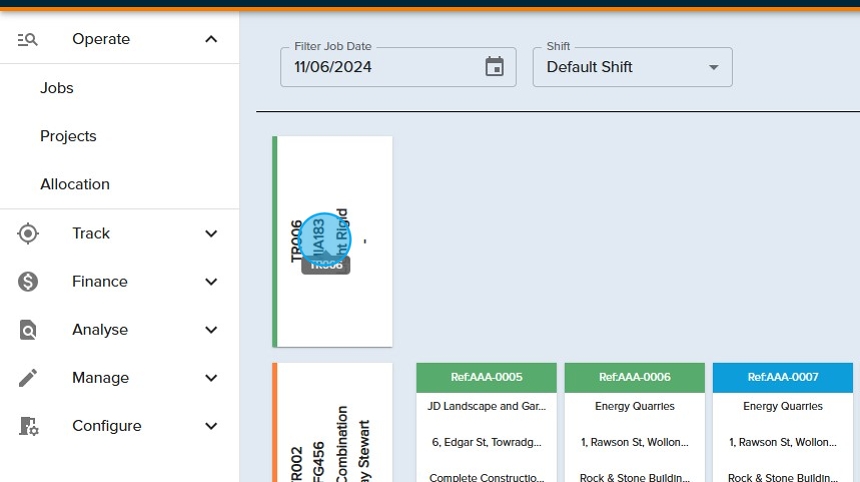Select the blue Ref:AAA-0007 job header
This screenshot has width=860, height=482.
(x=782, y=377)
